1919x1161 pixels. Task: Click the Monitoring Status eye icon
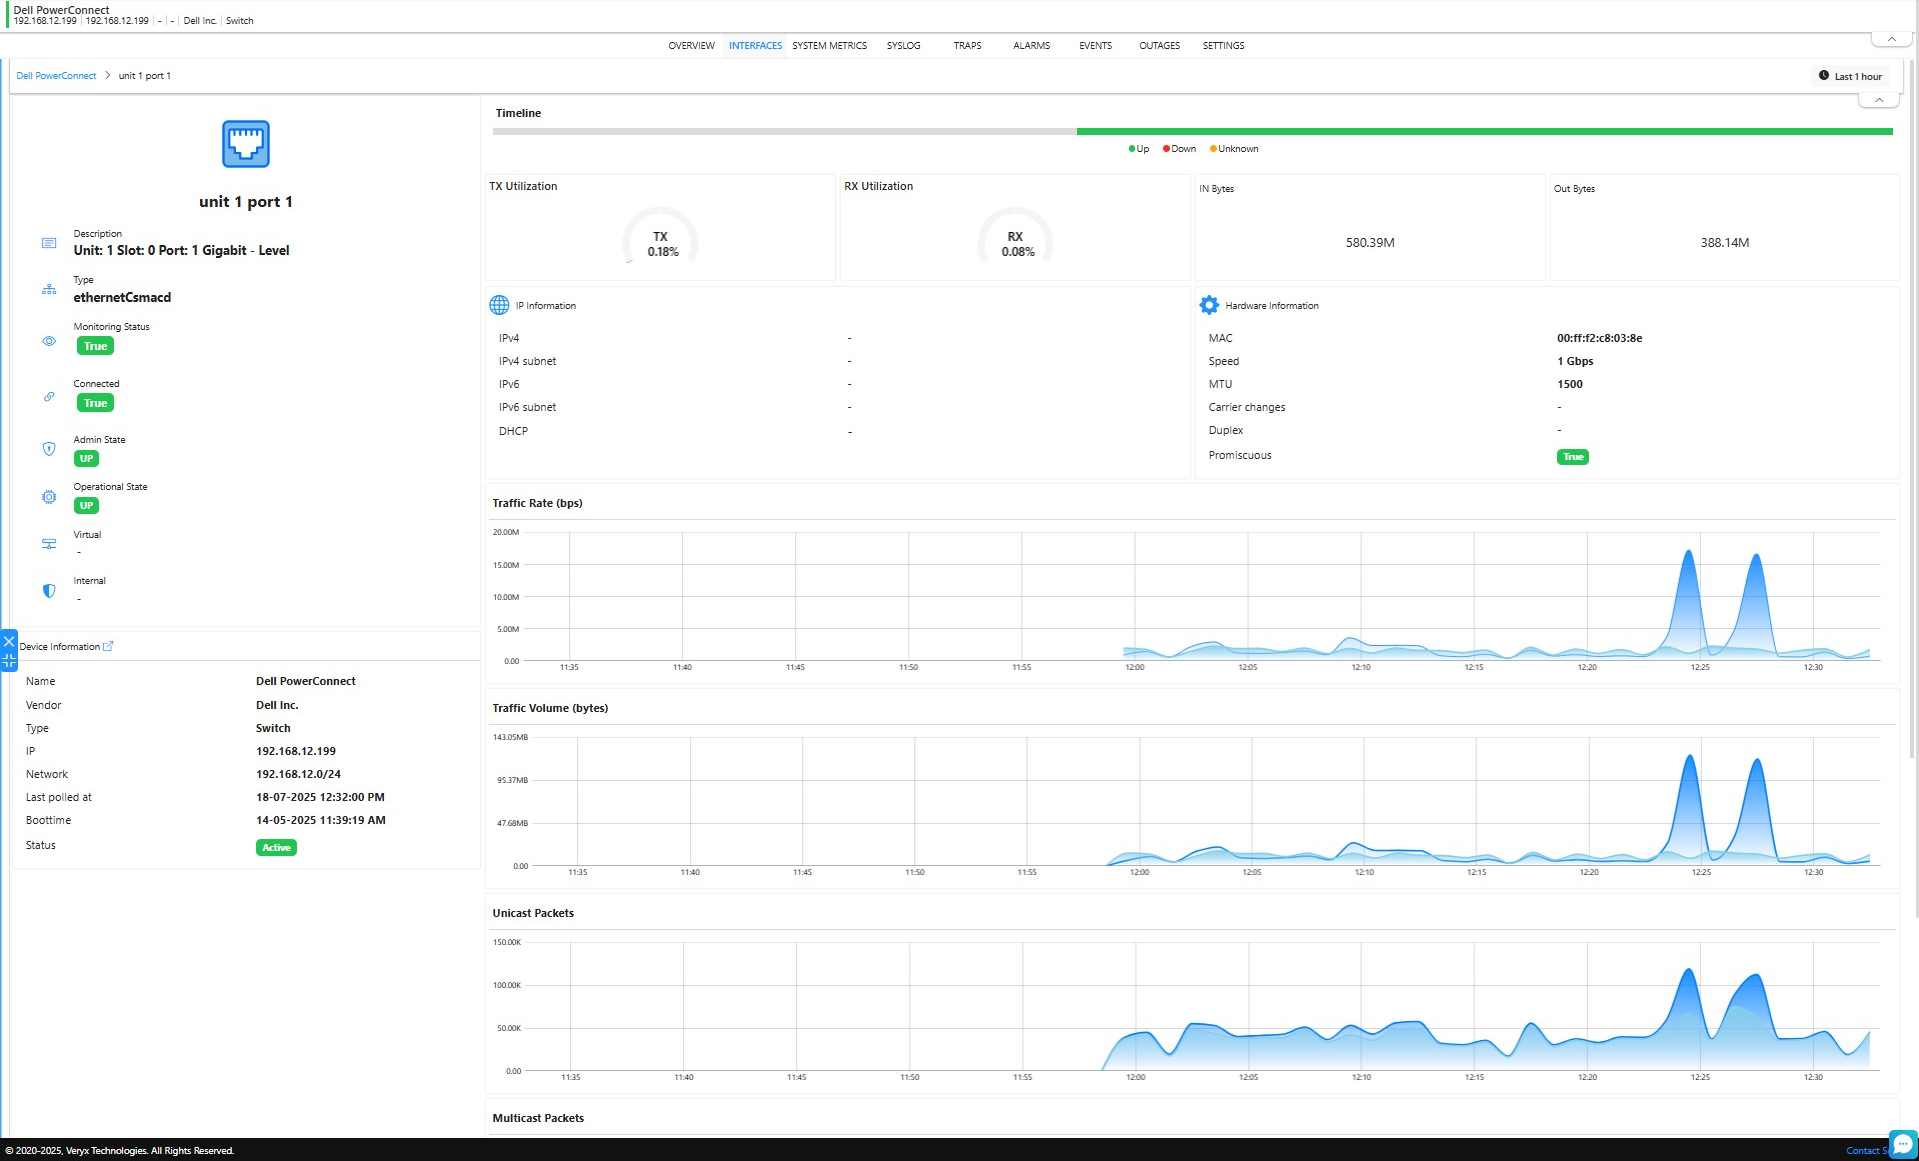tap(49, 341)
